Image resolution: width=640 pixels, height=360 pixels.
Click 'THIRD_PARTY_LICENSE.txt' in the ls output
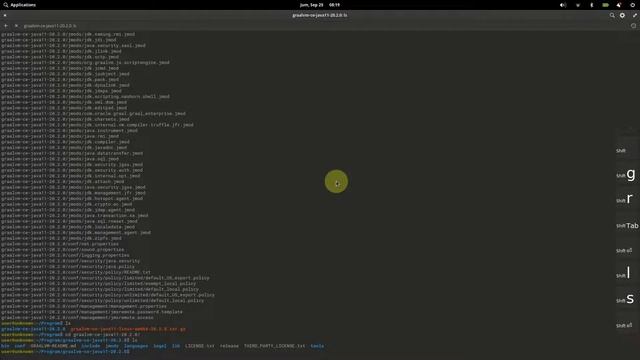pyautogui.click(x=275, y=346)
